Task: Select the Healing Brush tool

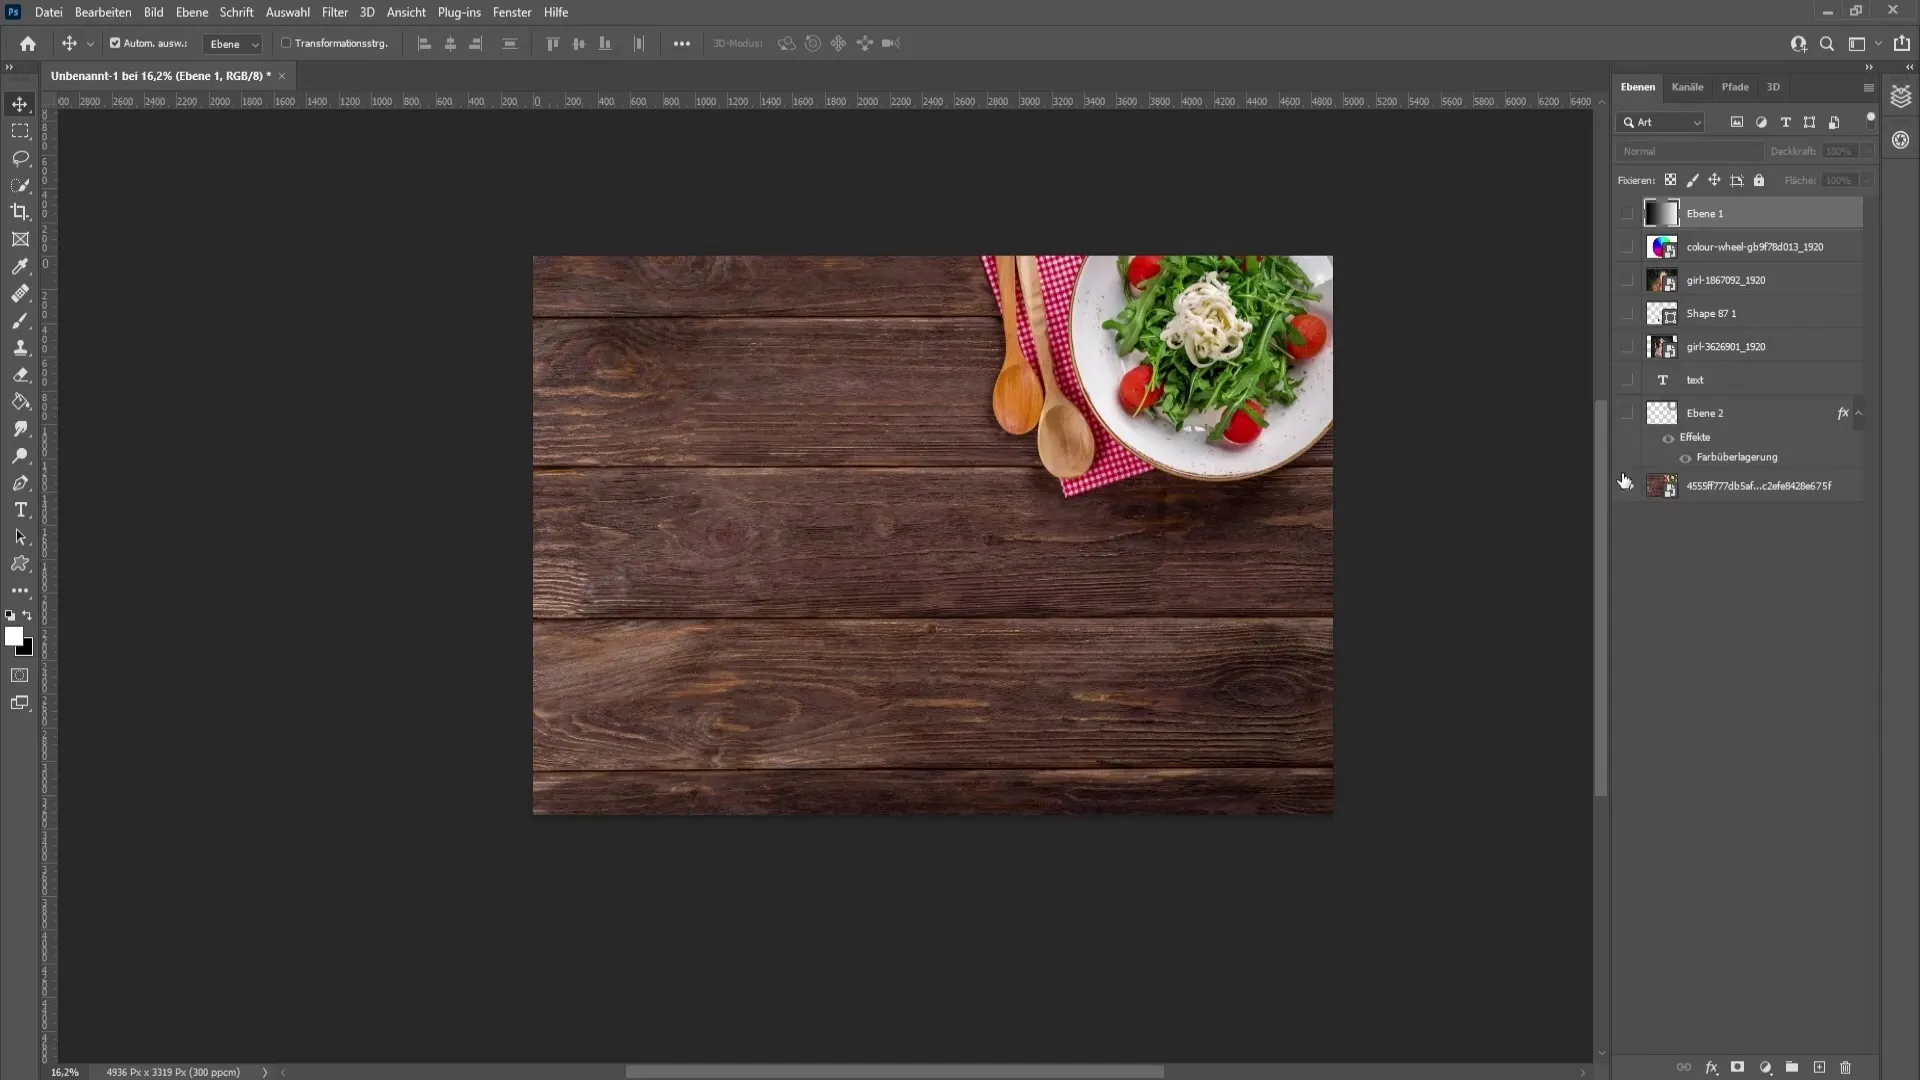Action: (x=20, y=294)
